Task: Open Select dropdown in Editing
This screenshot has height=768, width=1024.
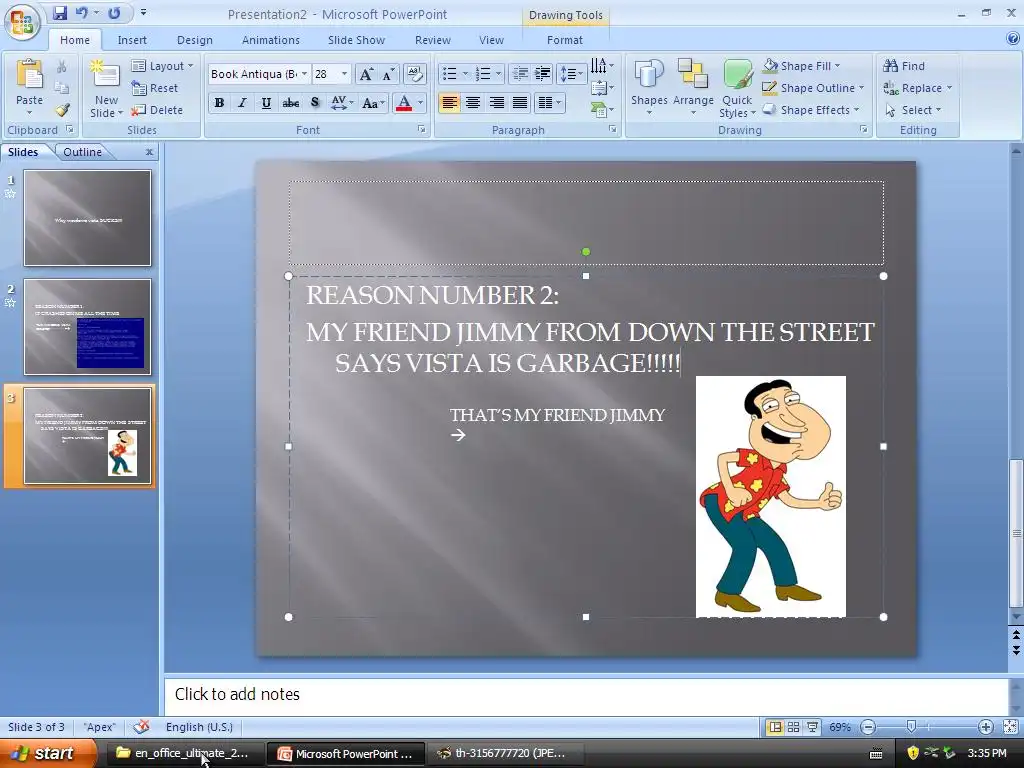Action: 913,110
